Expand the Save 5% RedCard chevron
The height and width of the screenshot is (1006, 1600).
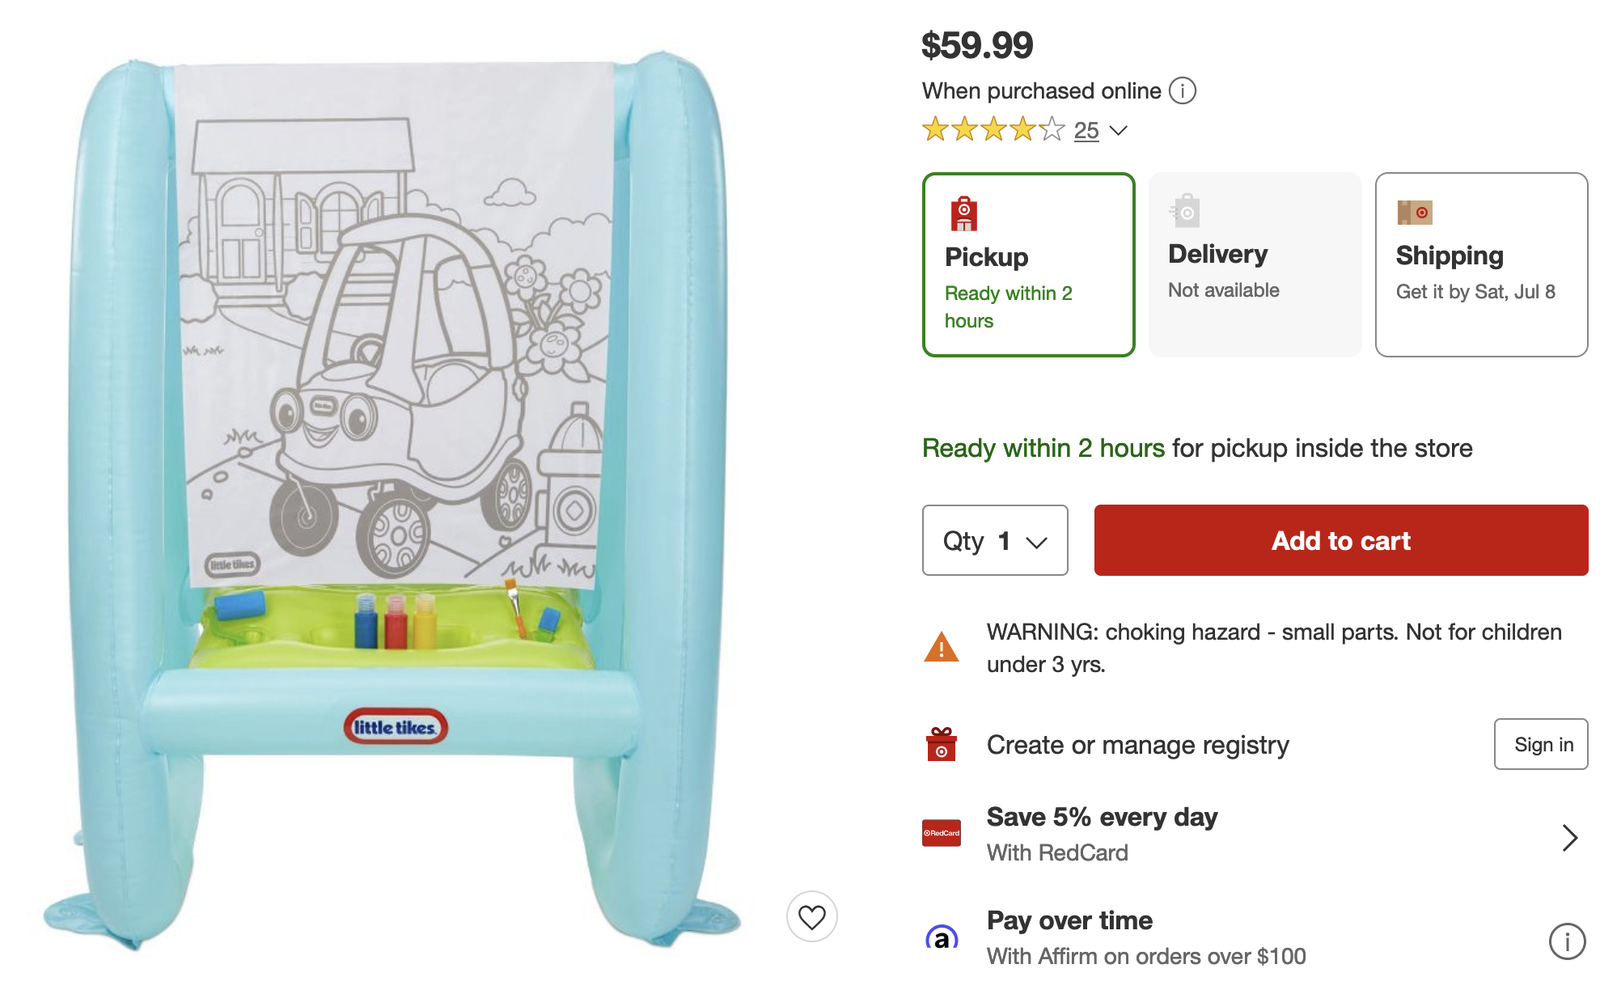tap(1569, 837)
